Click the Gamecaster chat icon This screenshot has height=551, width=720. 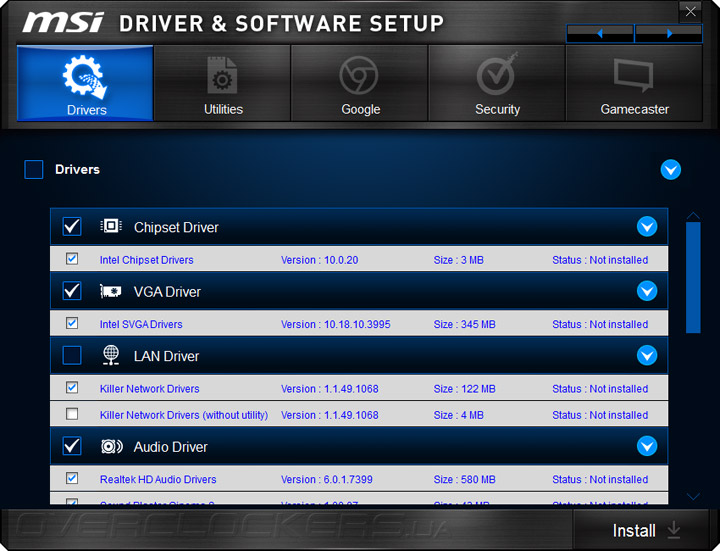634,76
